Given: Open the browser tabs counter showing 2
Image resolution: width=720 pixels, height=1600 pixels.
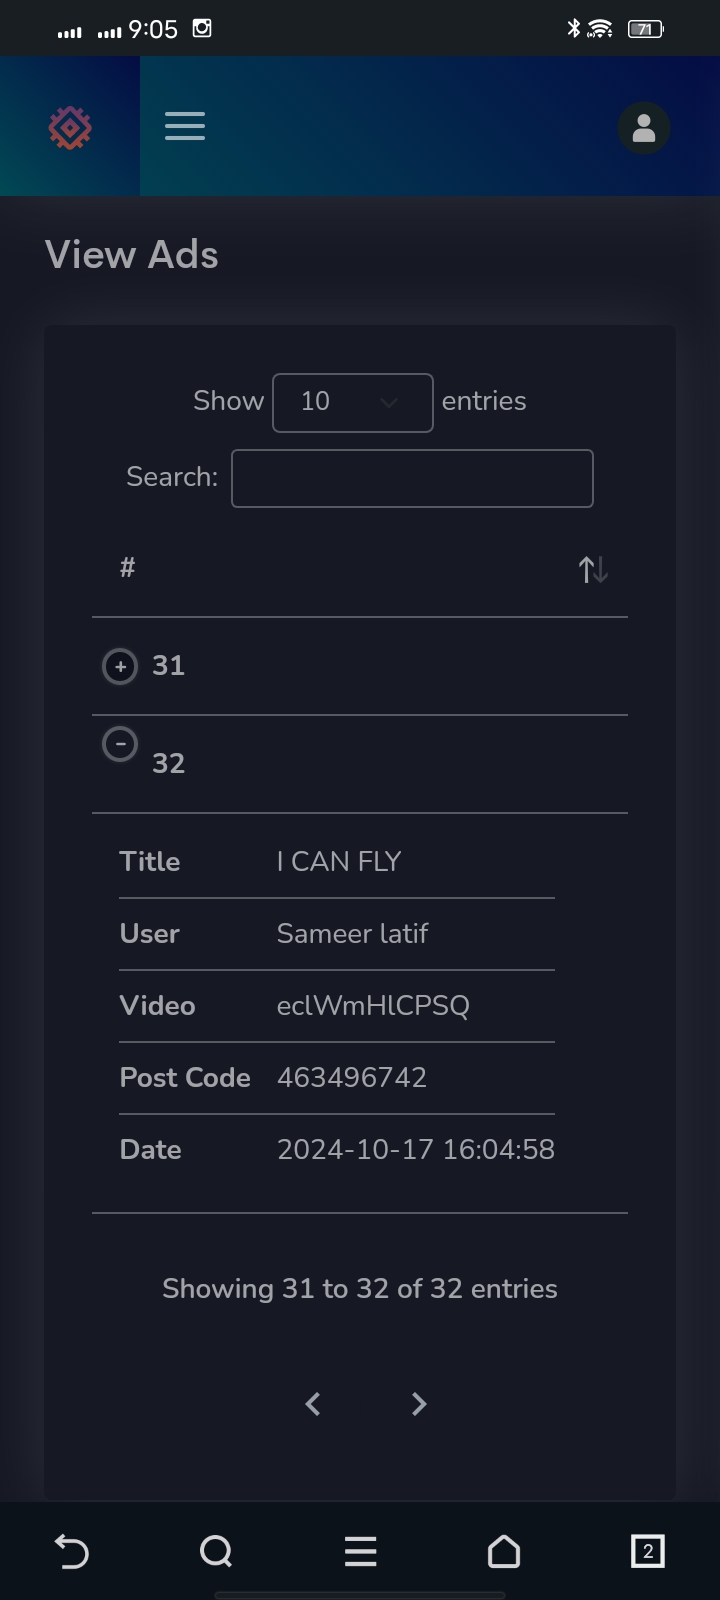Looking at the screenshot, I should coord(647,1551).
